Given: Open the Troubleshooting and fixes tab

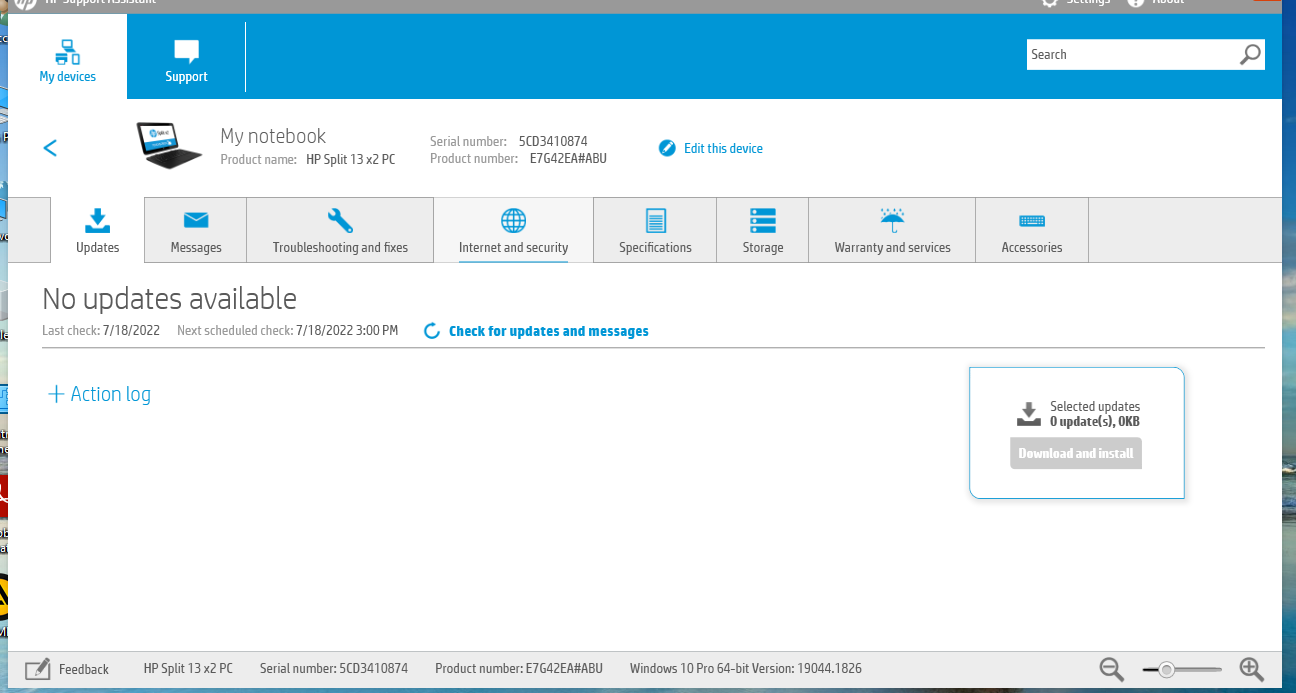Looking at the screenshot, I should (340, 230).
